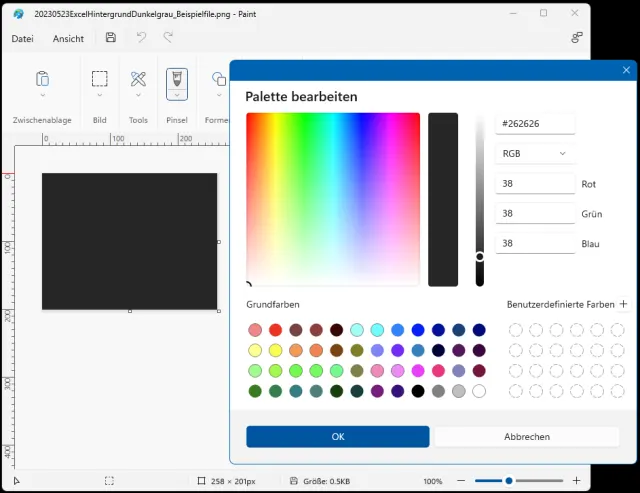Screen dimensions: 640x493
Task: Confirm the palette with OK
Action: (338, 437)
